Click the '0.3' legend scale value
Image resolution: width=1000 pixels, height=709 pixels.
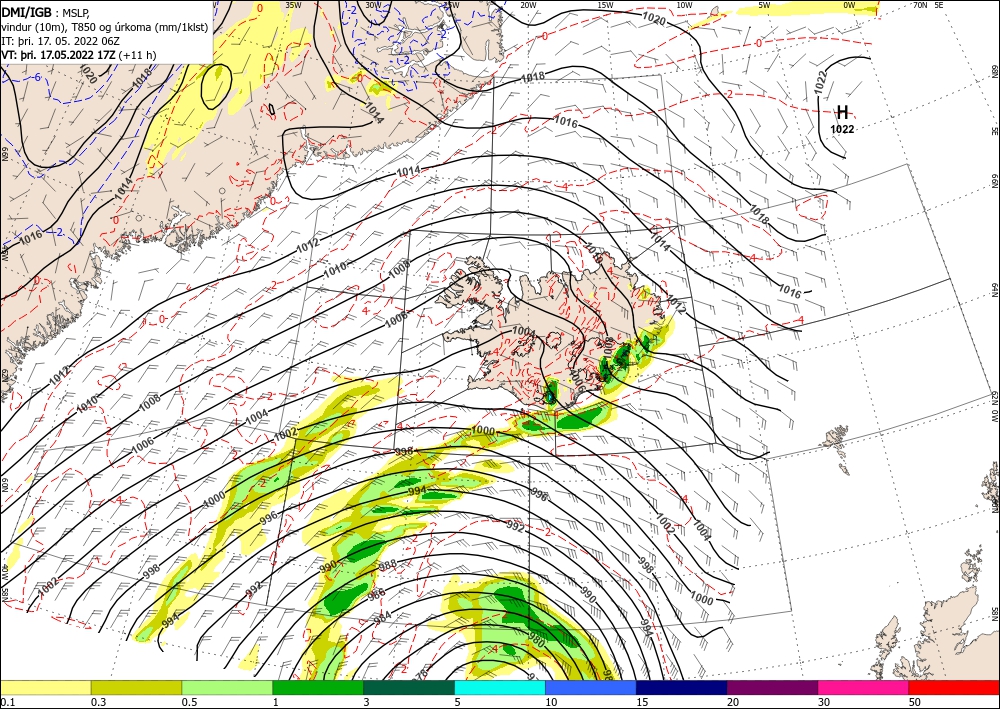click(x=98, y=701)
